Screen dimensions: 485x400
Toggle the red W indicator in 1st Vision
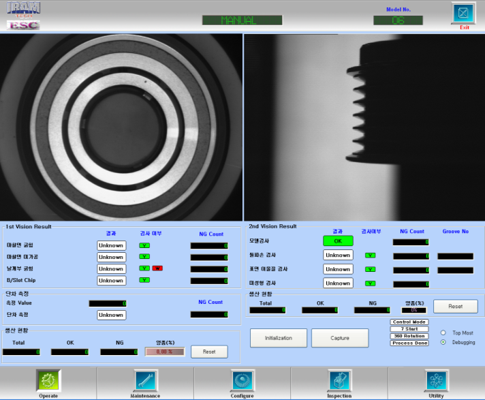[157, 268]
